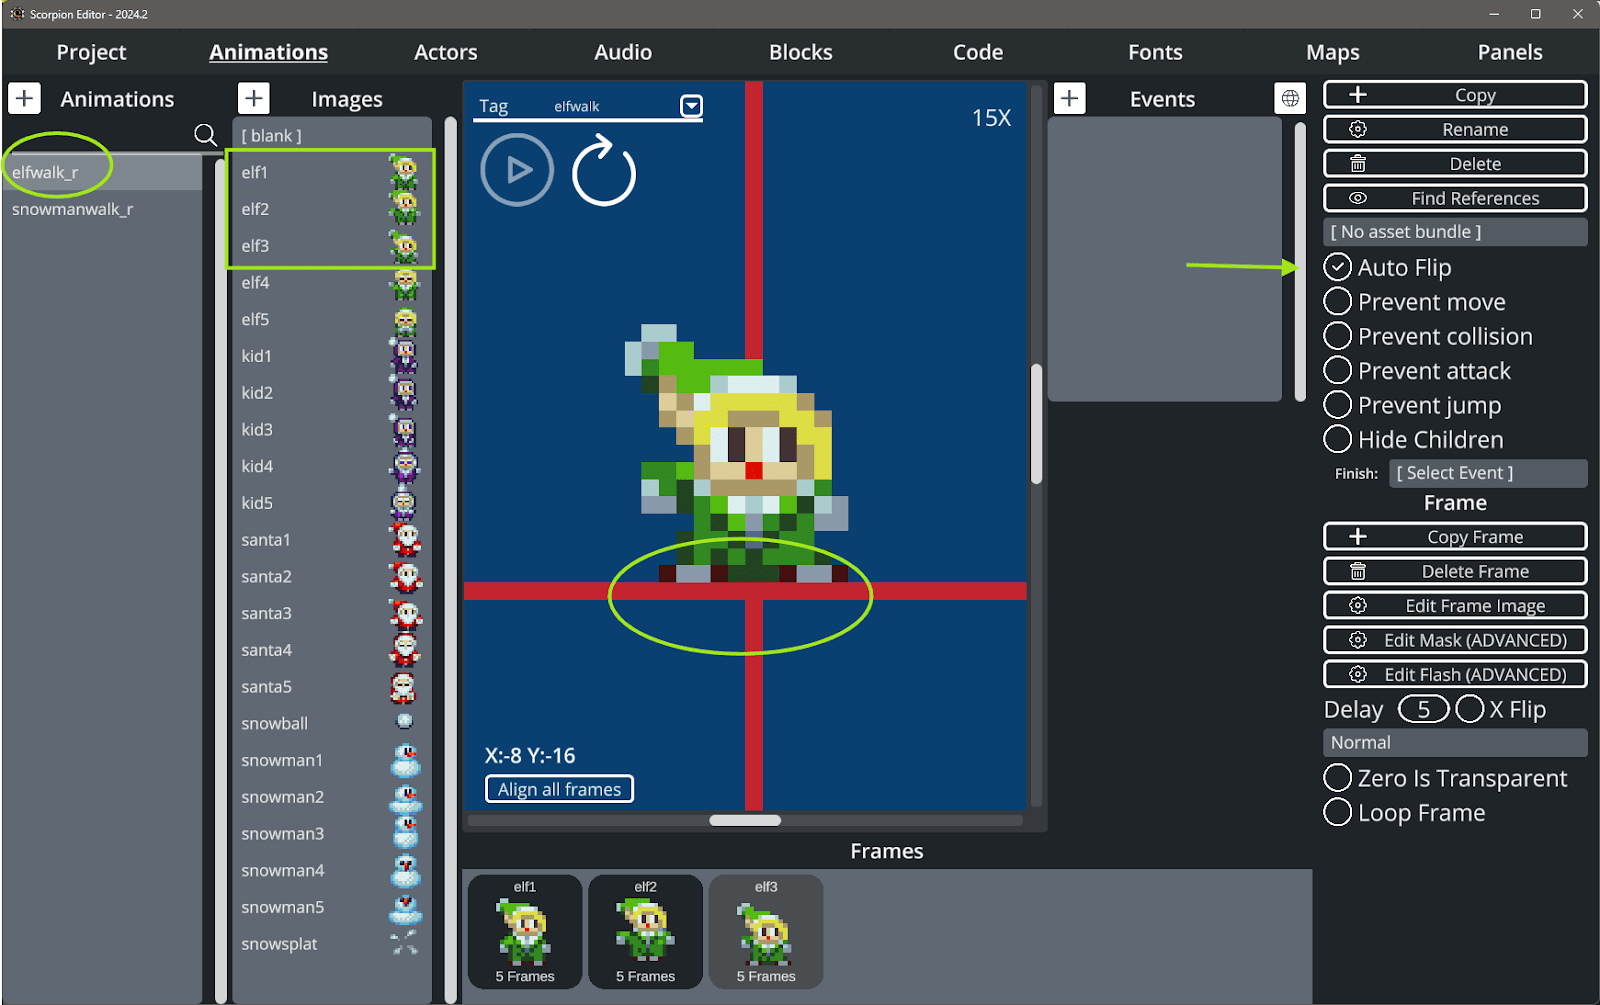Enable the Prevent jump option
Screen dimensions: 1600x1005
1337,405
